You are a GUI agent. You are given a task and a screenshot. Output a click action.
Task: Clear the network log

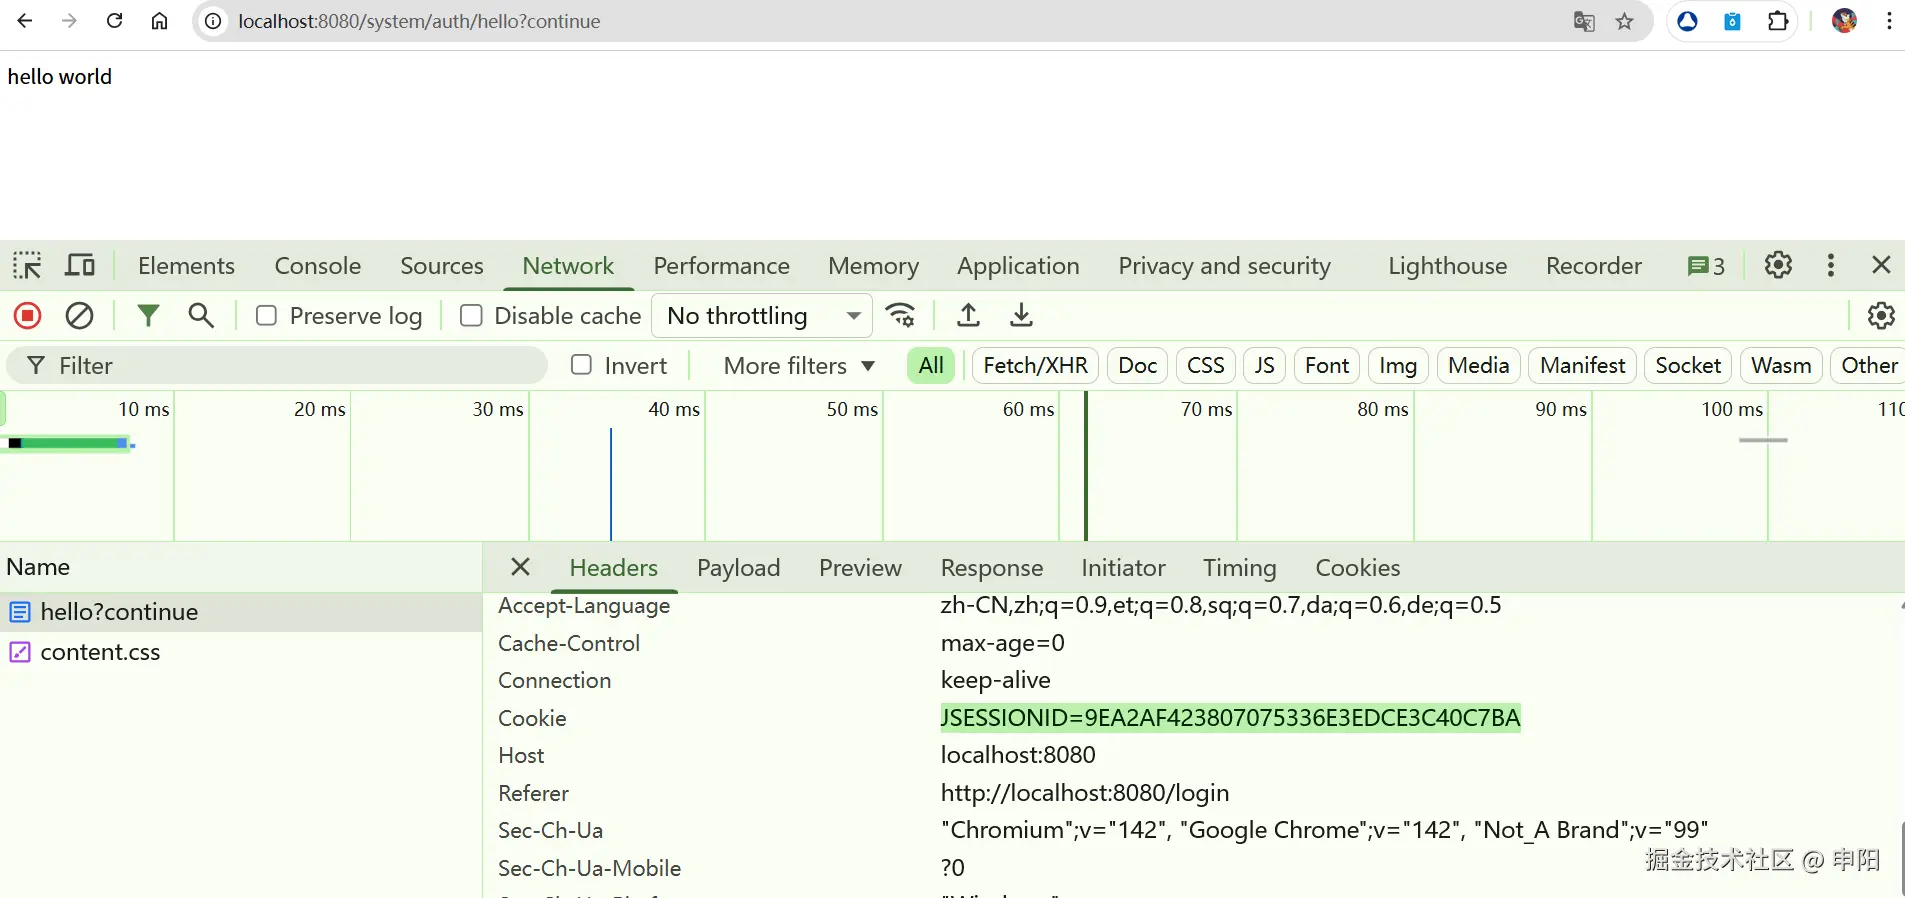79,316
